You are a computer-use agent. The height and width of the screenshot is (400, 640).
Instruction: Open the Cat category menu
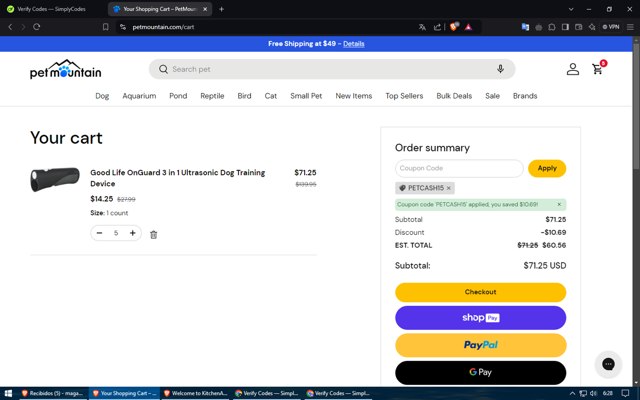(x=271, y=96)
